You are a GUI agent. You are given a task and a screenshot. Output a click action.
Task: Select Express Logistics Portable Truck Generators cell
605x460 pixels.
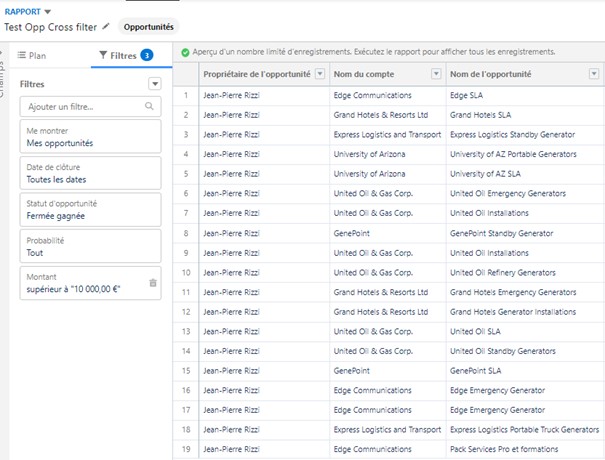tap(524, 430)
